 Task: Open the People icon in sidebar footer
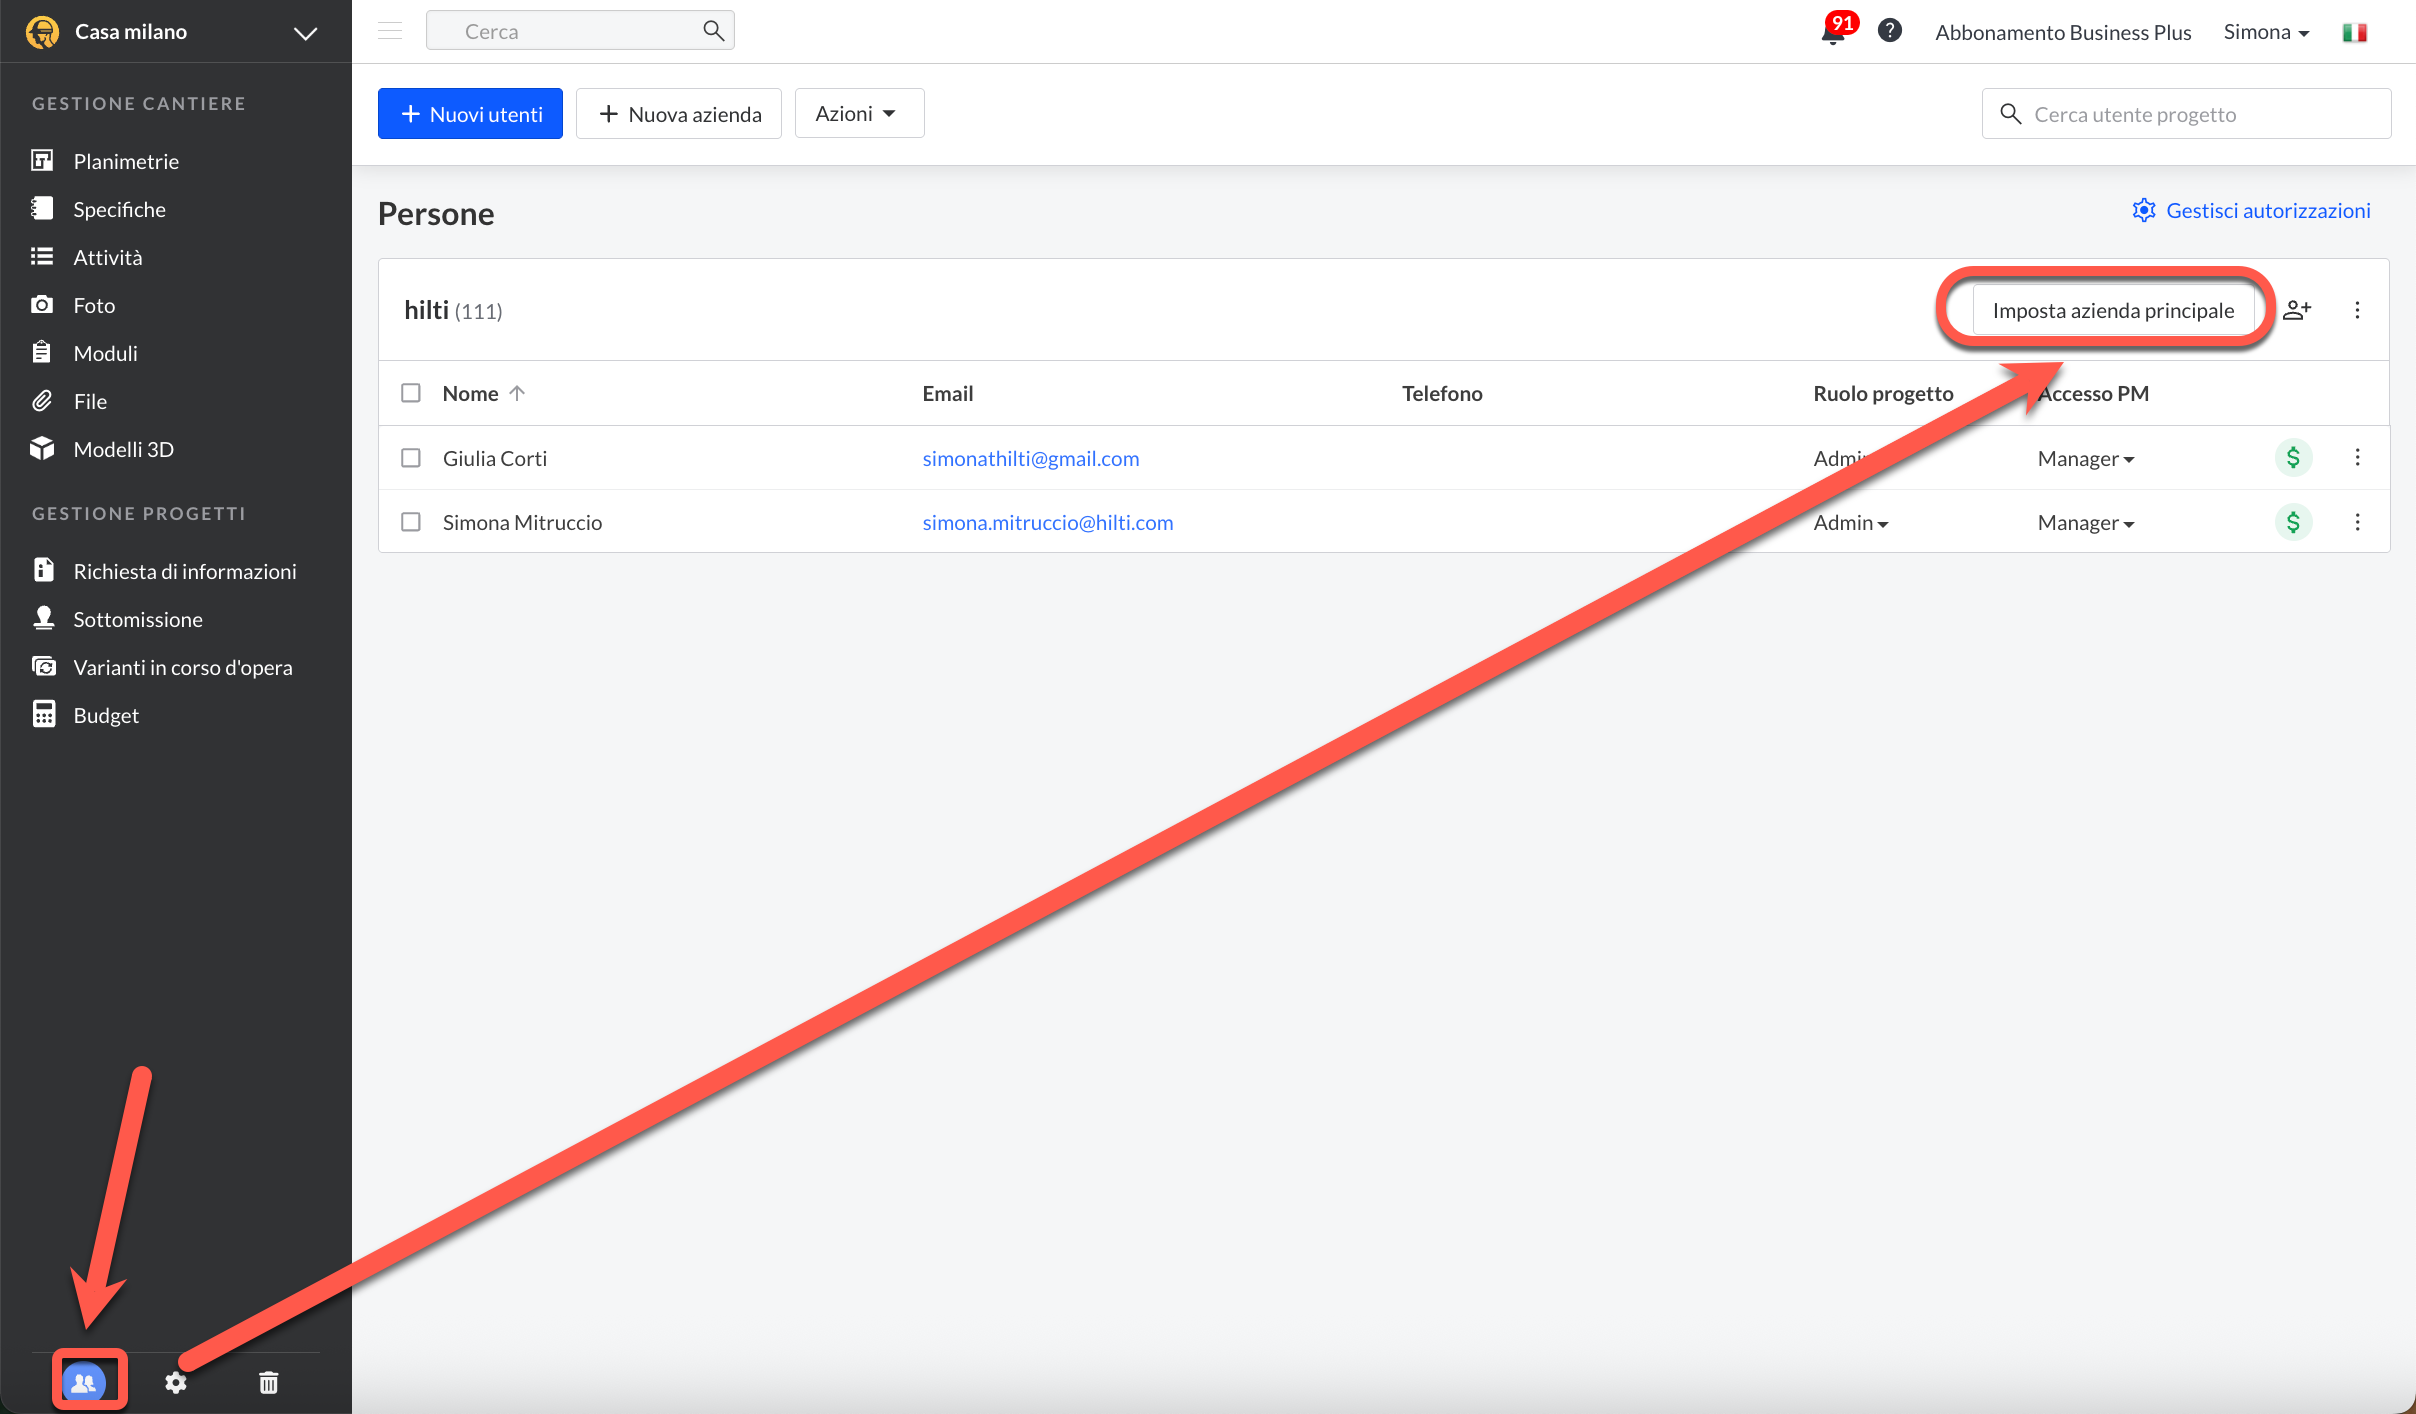click(x=85, y=1382)
